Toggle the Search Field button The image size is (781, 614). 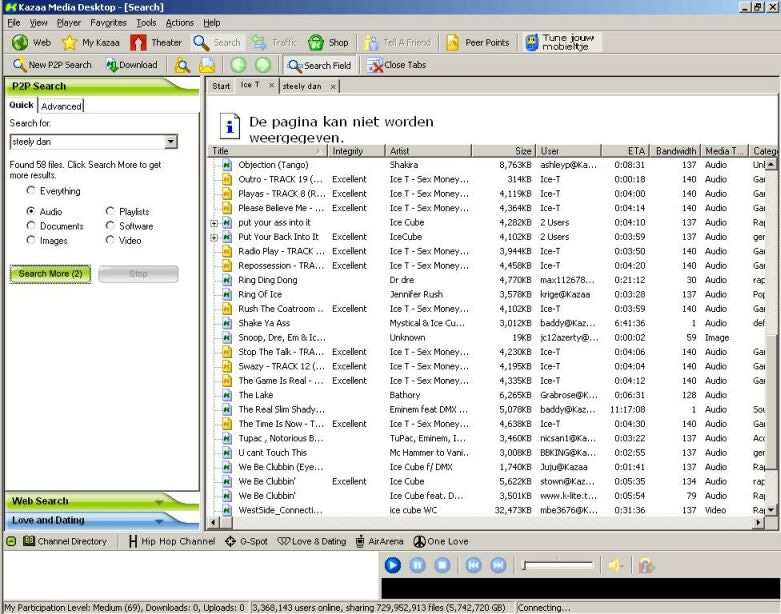tap(319, 65)
